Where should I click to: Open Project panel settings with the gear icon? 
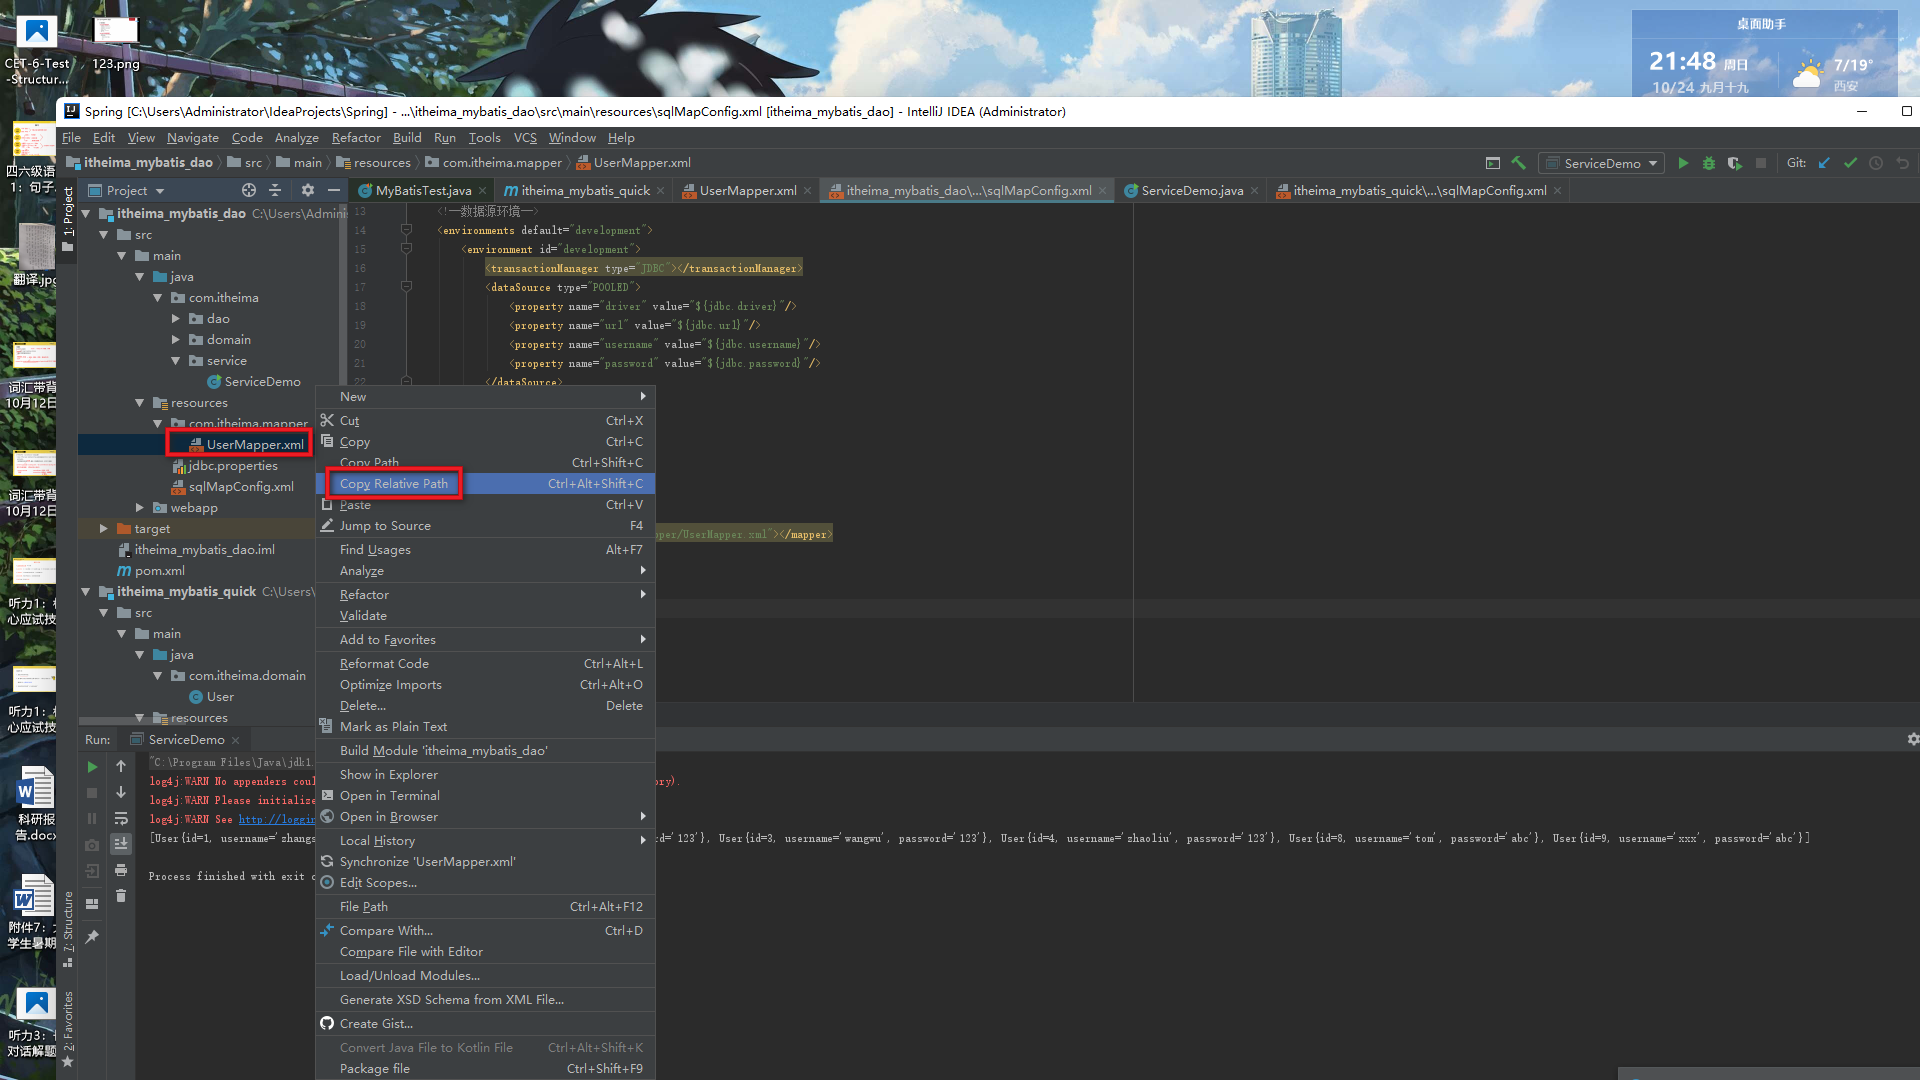click(x=307, y=190)
